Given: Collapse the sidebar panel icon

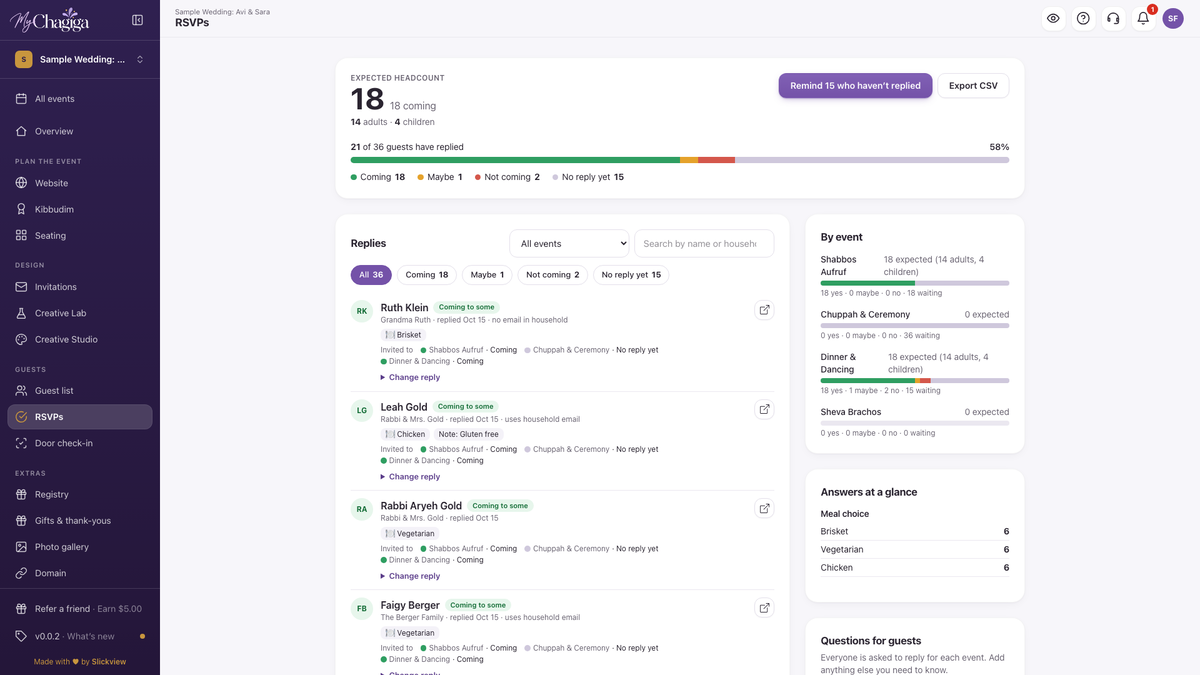Looking at the screenshot, I should [138, 20].
